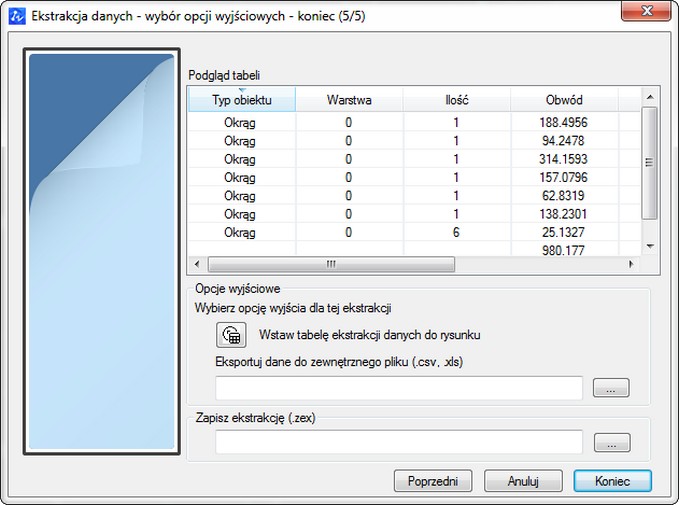
Task: Click the Obwód column header
Action: pos(564,100)
